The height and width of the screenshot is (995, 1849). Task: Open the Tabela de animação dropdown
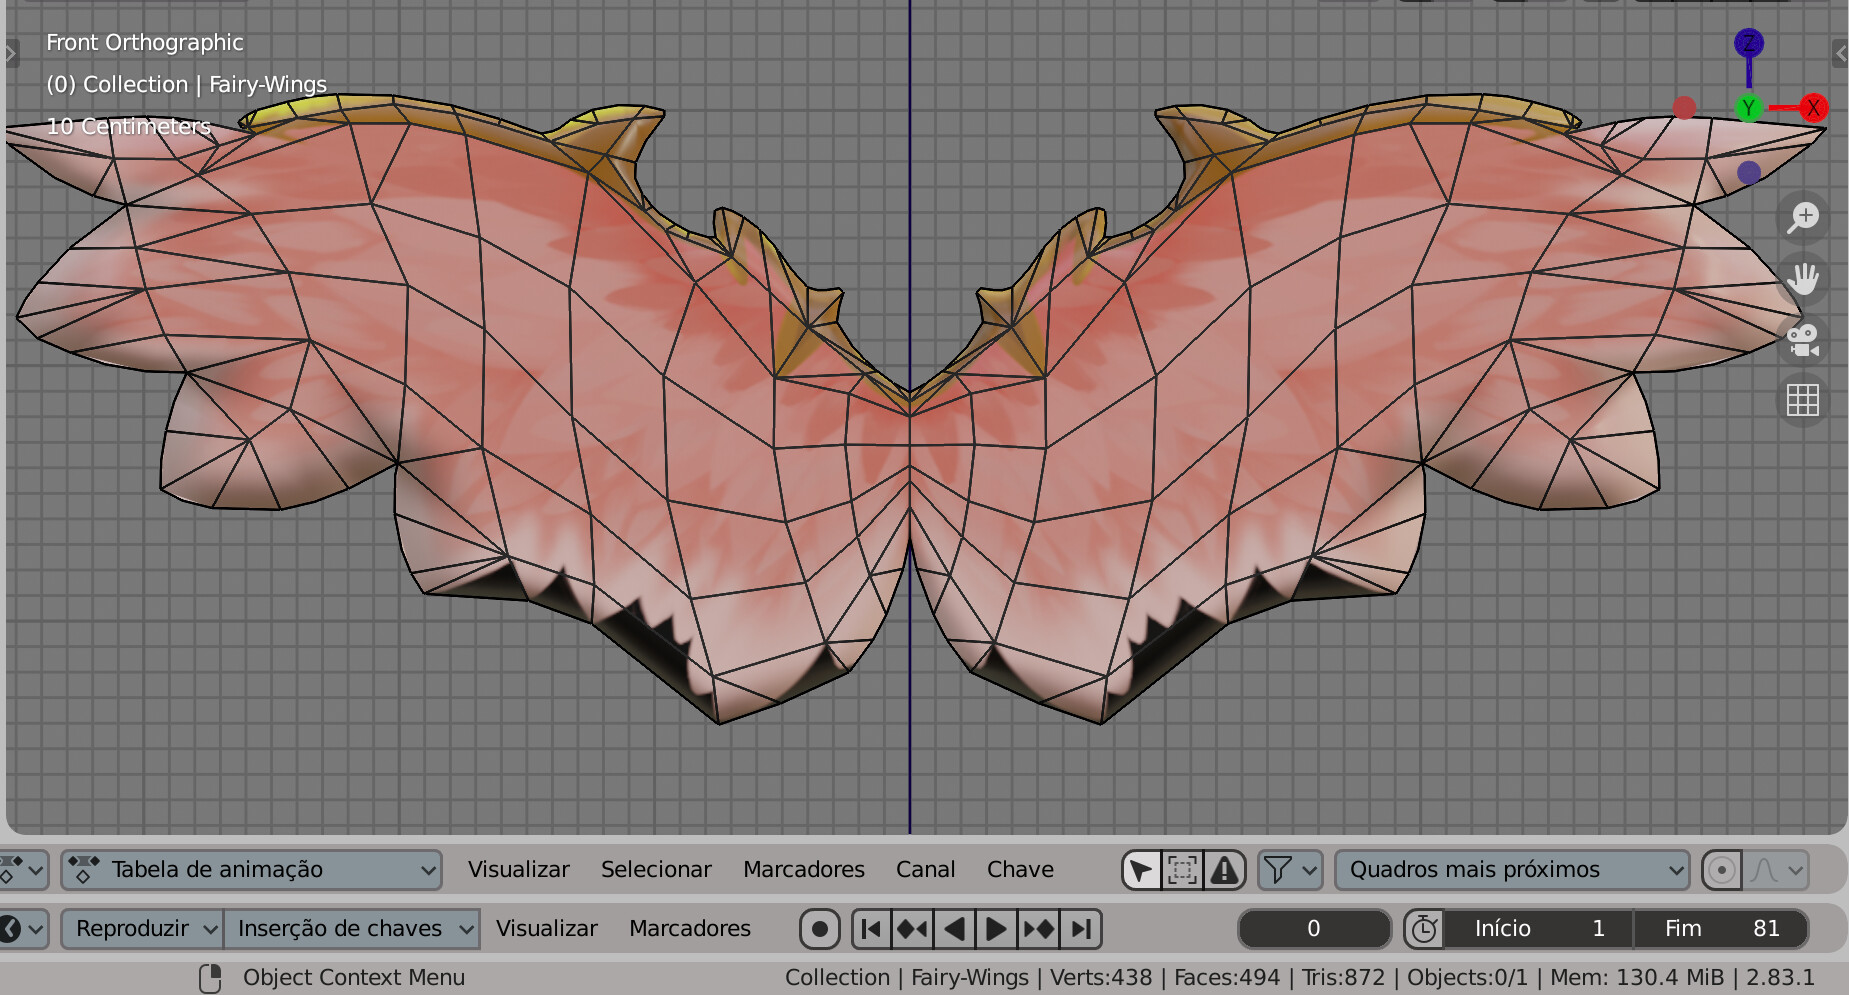[x=252, y=869]
